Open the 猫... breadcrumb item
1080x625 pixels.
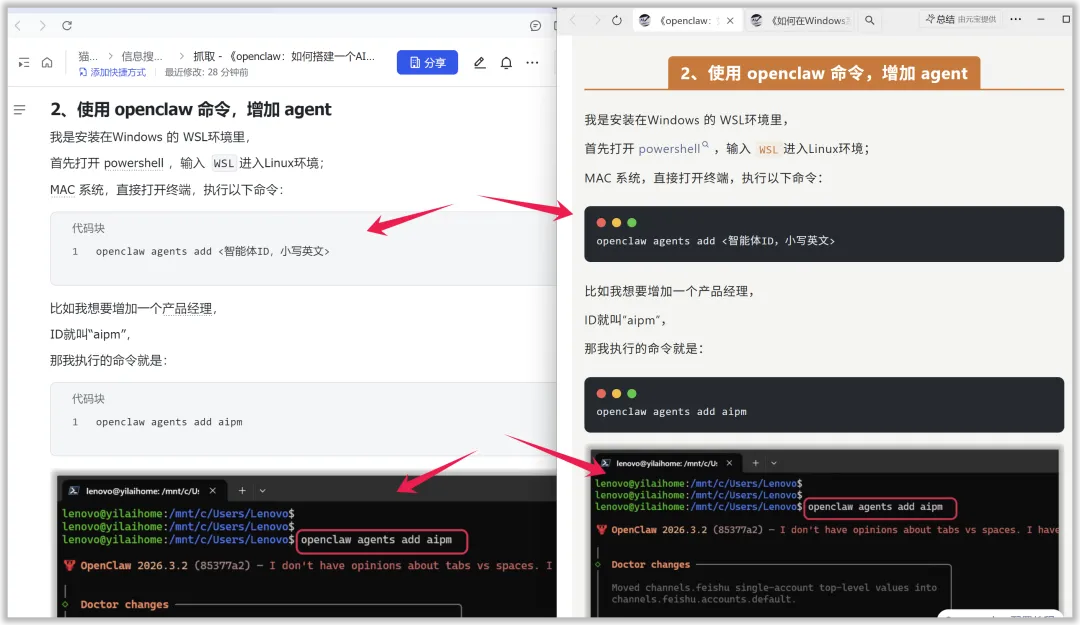point(87,57)
